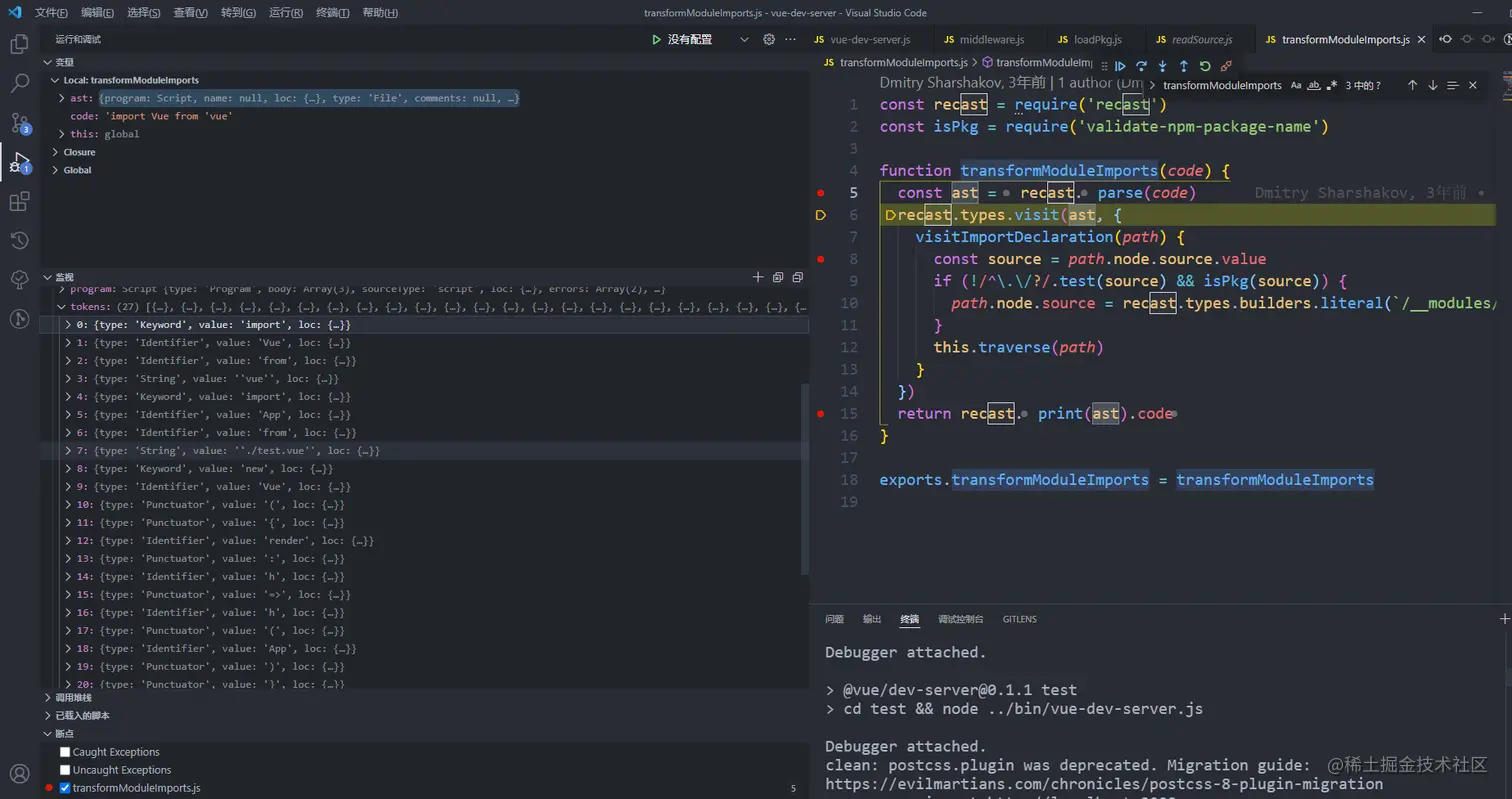Select watch token row '0: Keyword import'

(x=424, y=325)
